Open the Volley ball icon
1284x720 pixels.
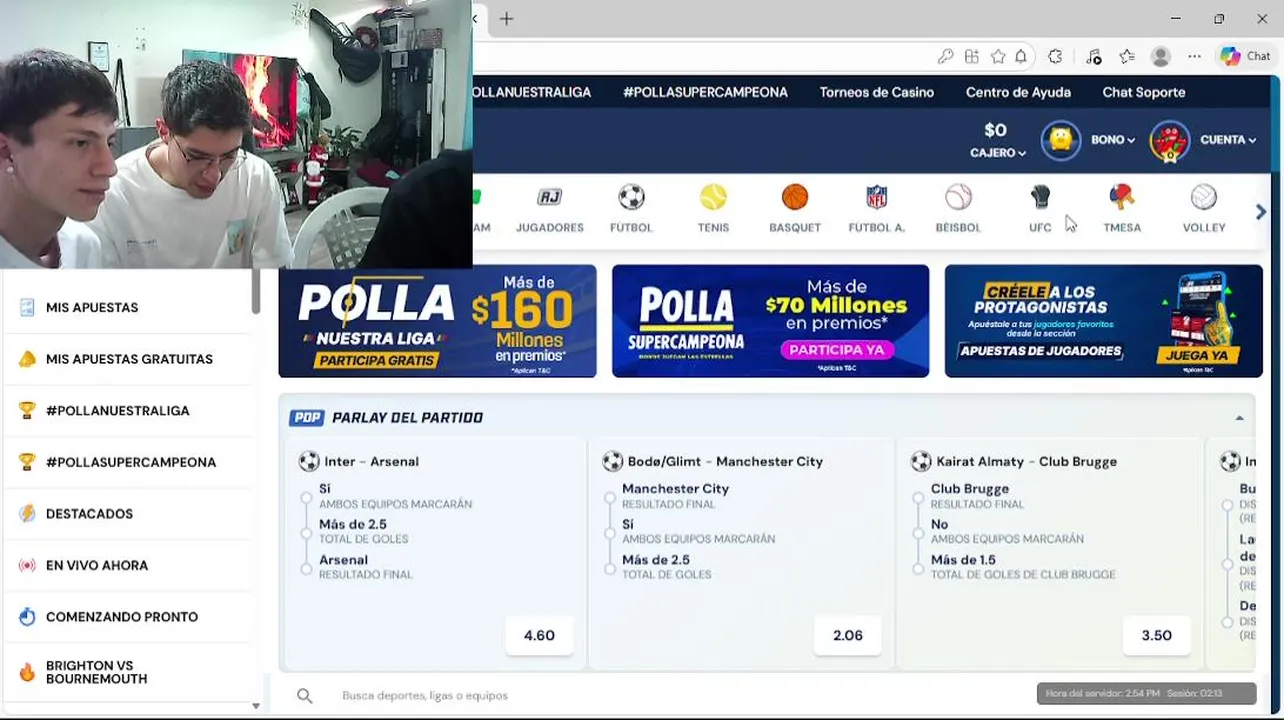[x=1204, y=197]
